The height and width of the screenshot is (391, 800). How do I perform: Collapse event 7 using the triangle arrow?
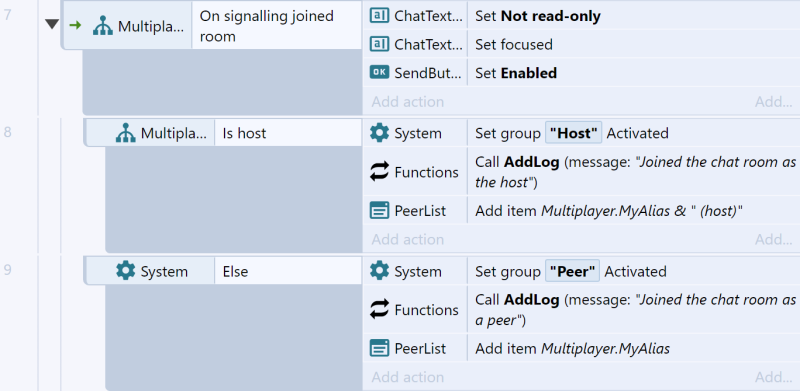(x=52, y=24)
